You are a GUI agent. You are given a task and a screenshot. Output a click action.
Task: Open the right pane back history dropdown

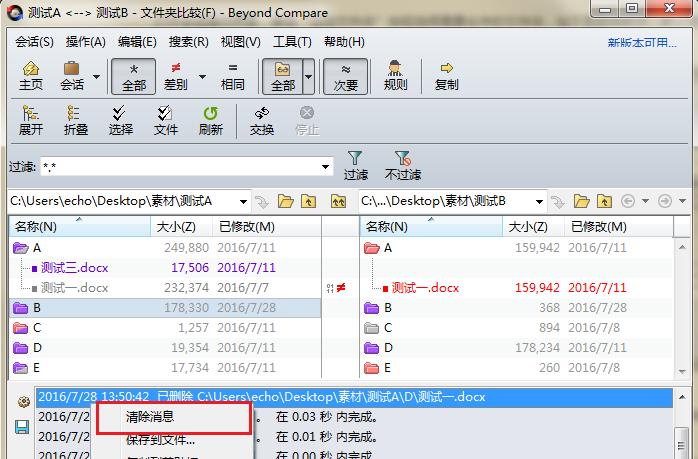tap(645, 201)
